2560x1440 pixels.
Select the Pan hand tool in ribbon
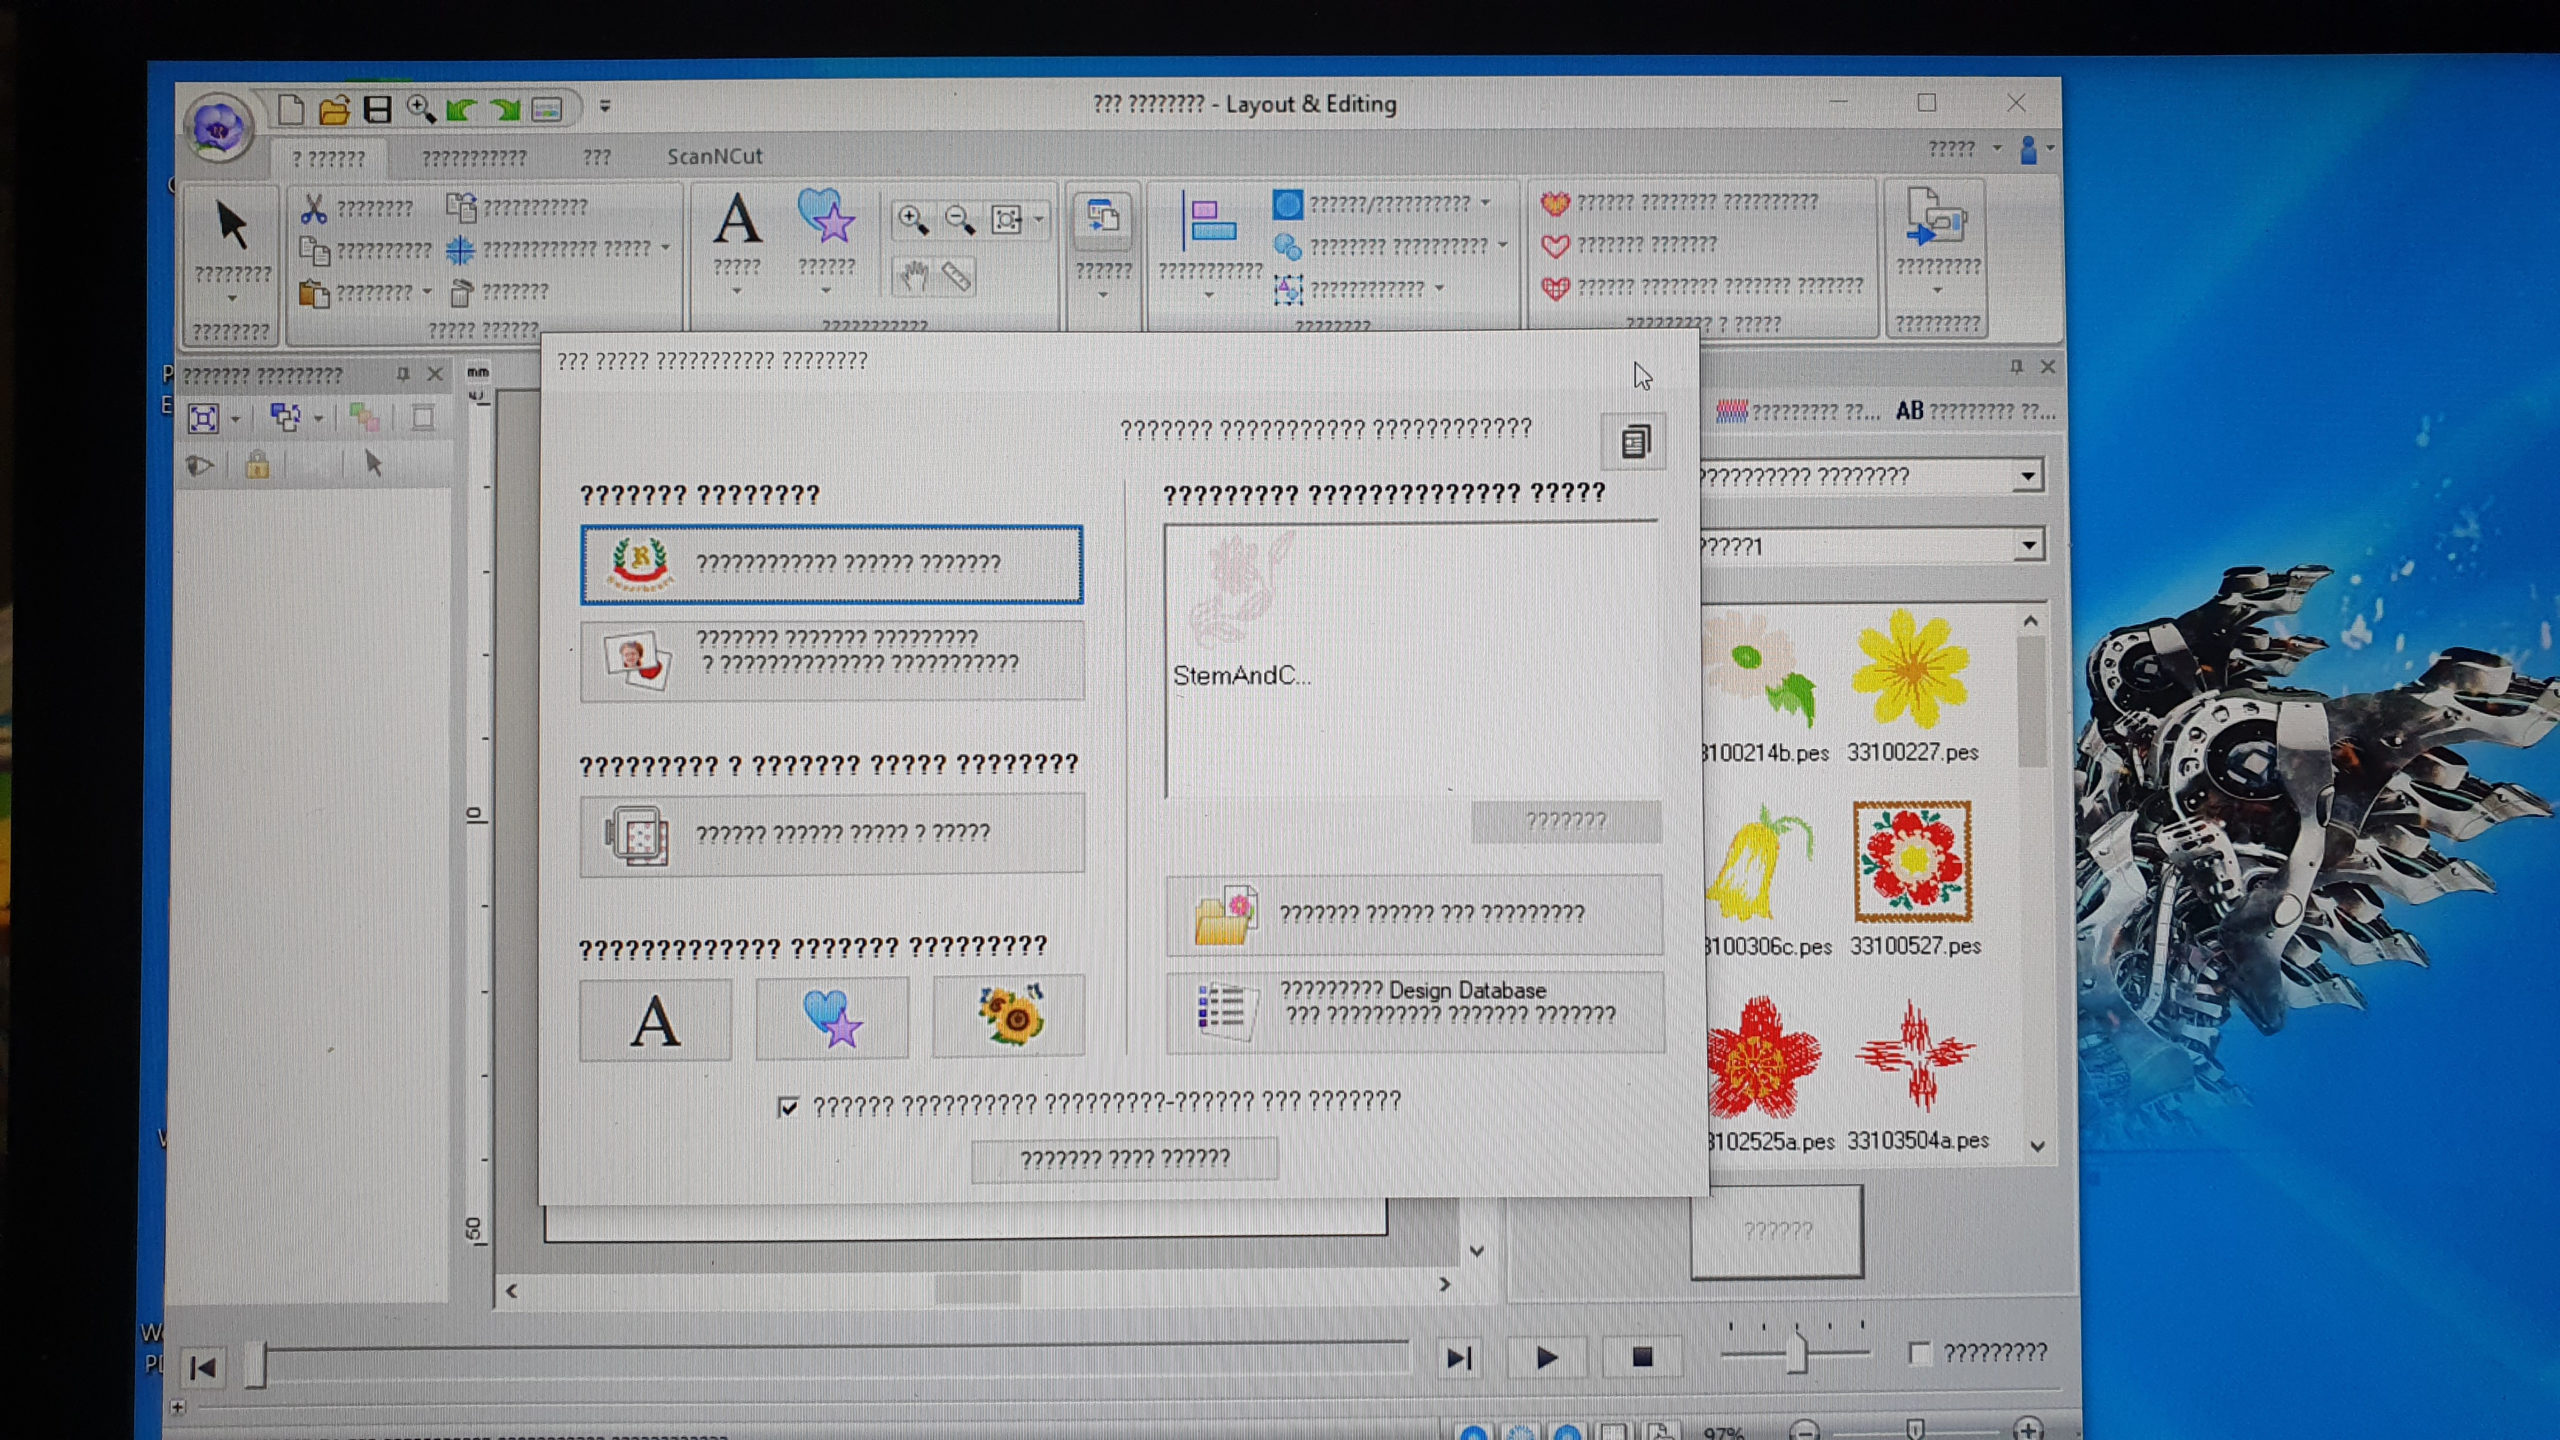(x=912, y=276)
